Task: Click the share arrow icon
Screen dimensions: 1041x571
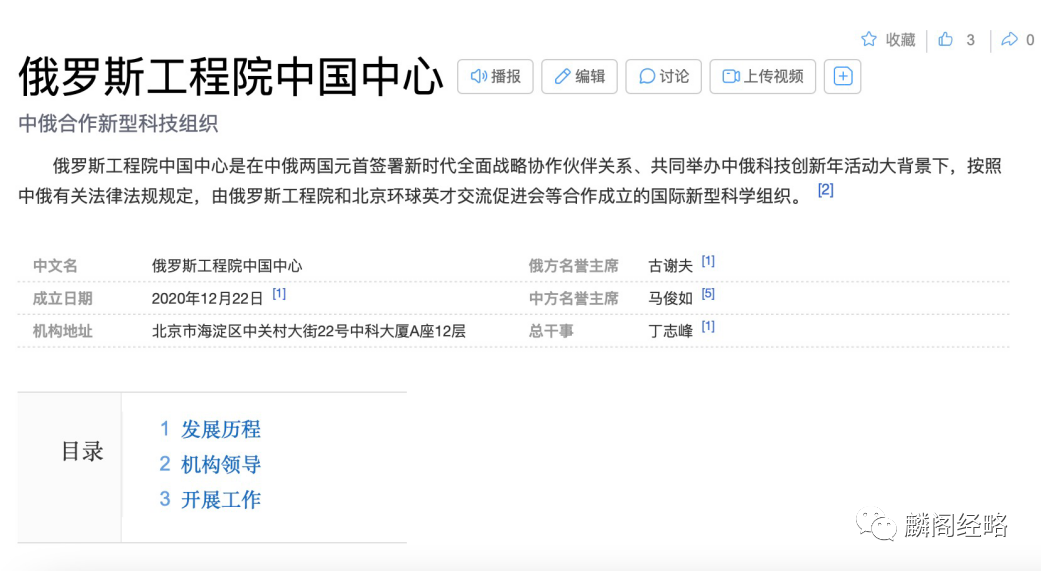Action: click(1009, 39)
